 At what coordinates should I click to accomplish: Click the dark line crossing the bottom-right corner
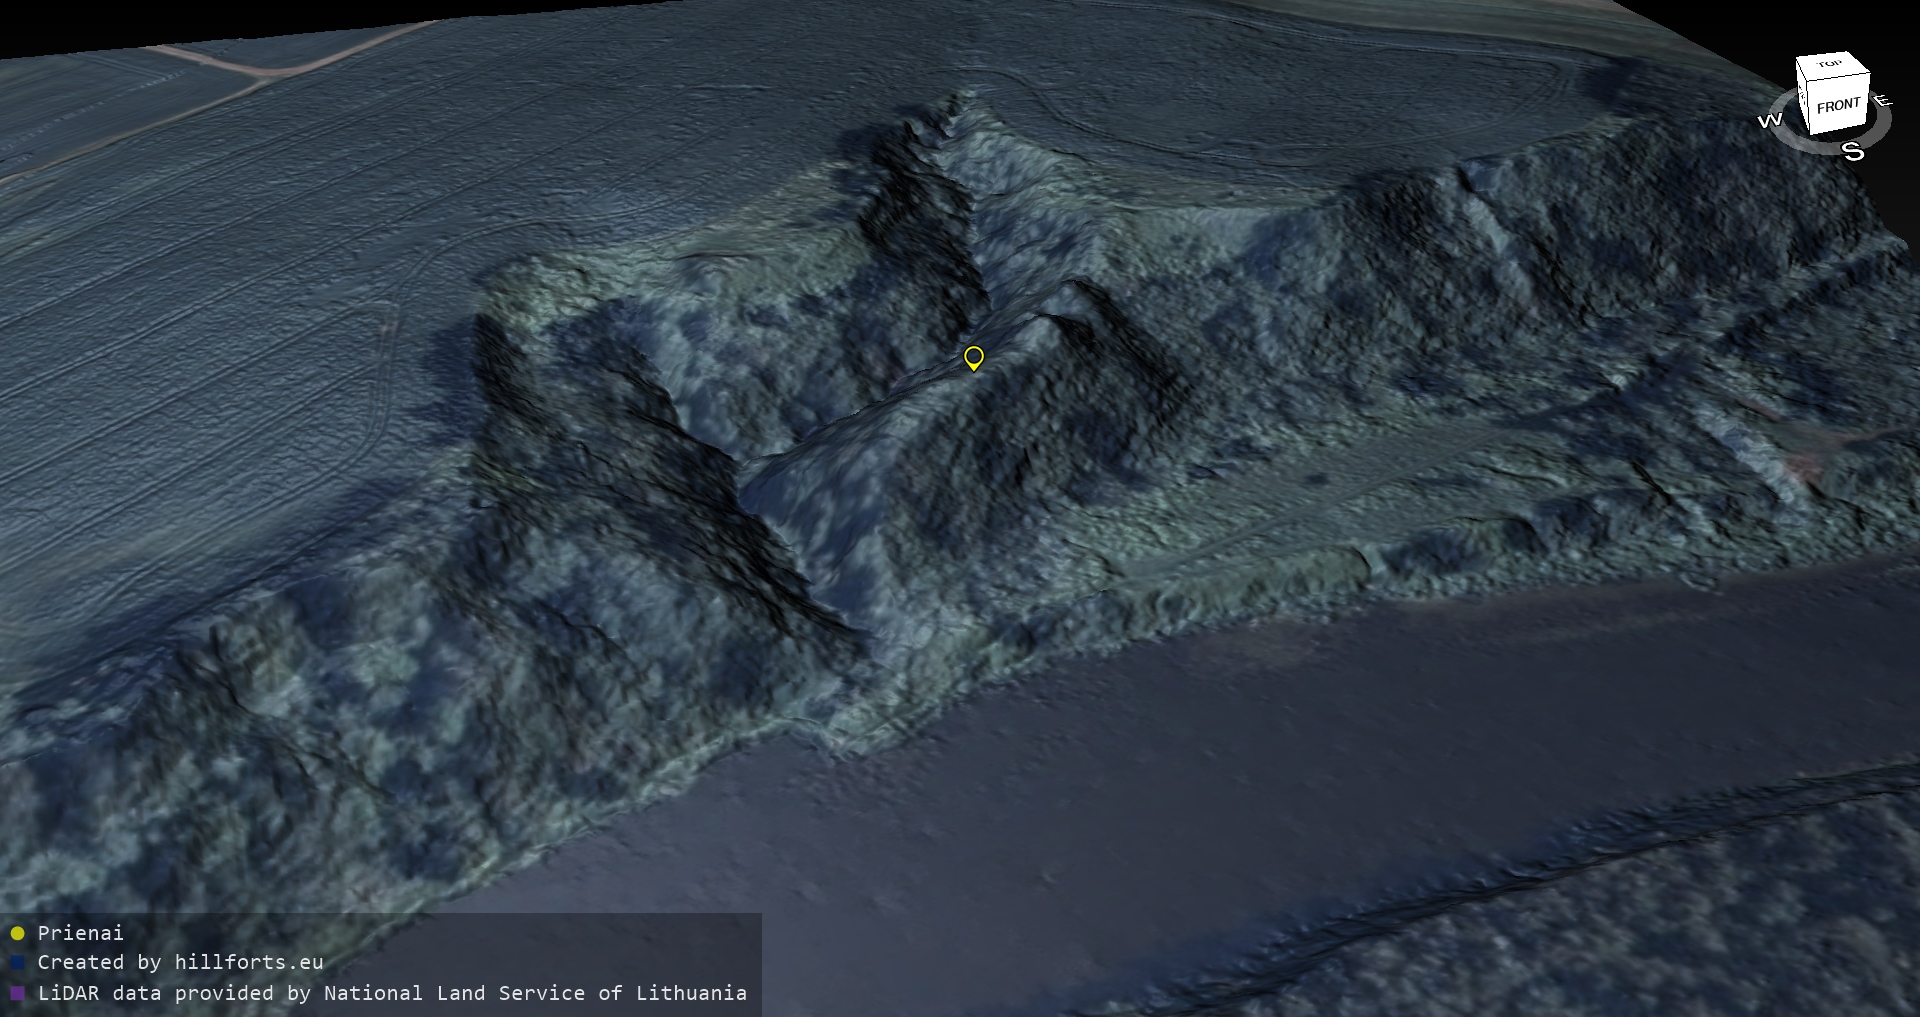point(1600,860)
